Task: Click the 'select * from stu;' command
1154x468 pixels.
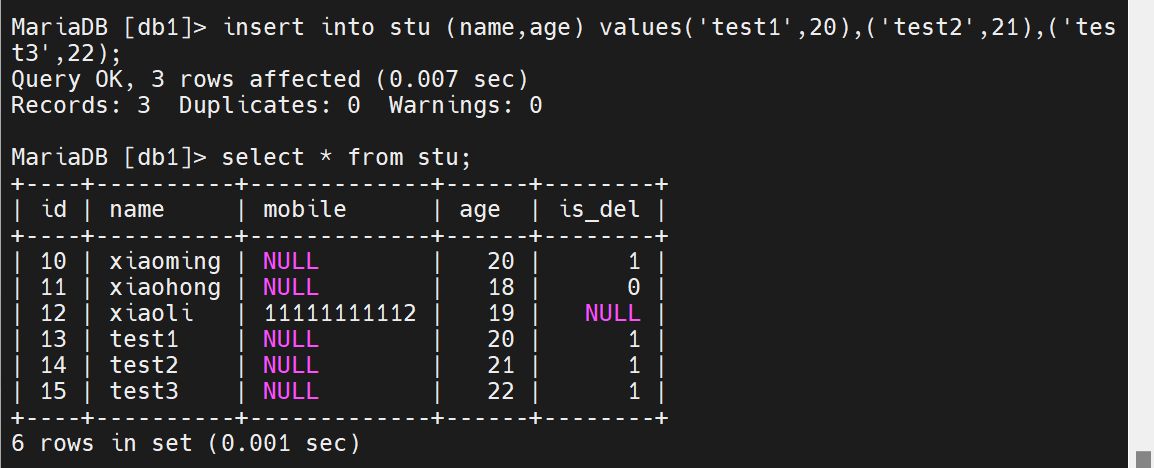Action: tap(346, 157)
